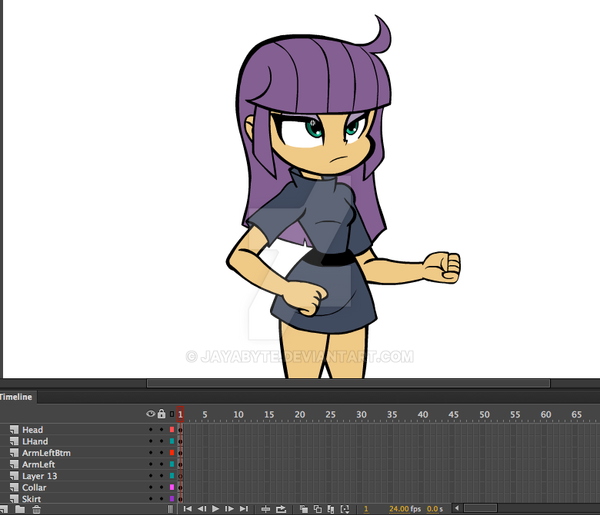Select the Skirt layer name

[x=31, y=499]
